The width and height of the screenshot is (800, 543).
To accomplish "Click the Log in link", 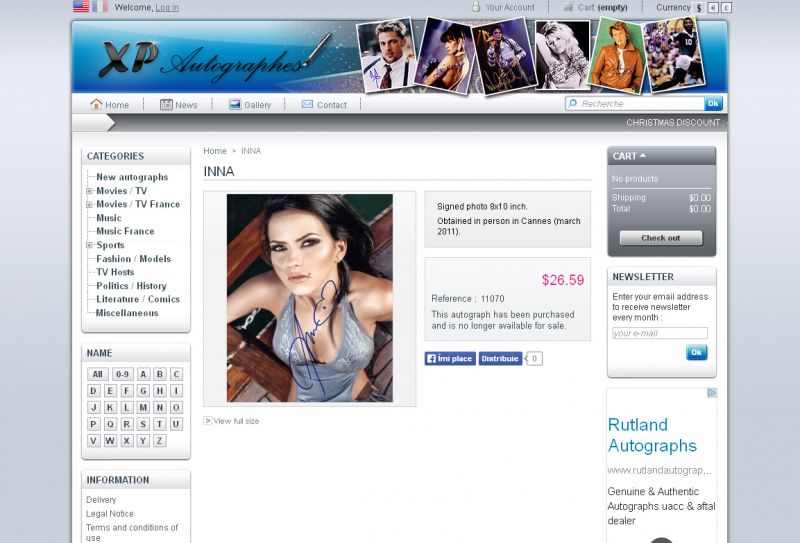I will pyautogui.click(x=167, y=7).
